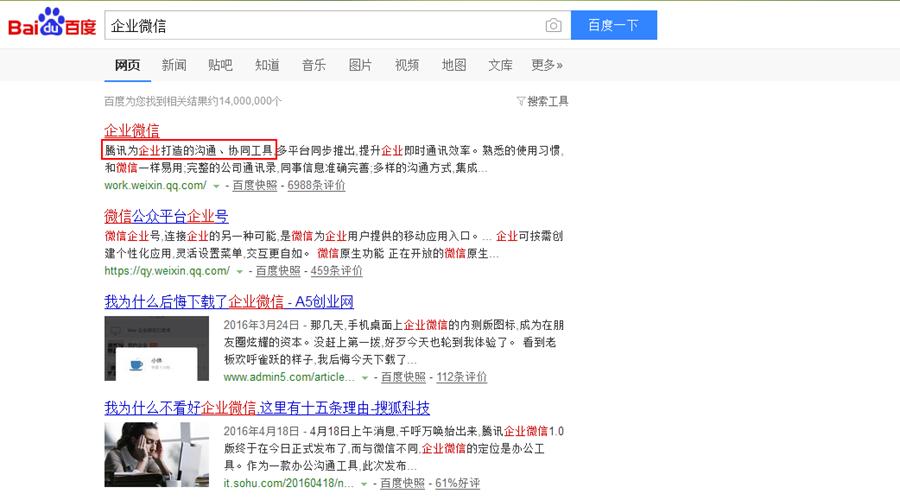Open 我为什么不看好企业微信 搜狐科技 result

tap(267, 408)
